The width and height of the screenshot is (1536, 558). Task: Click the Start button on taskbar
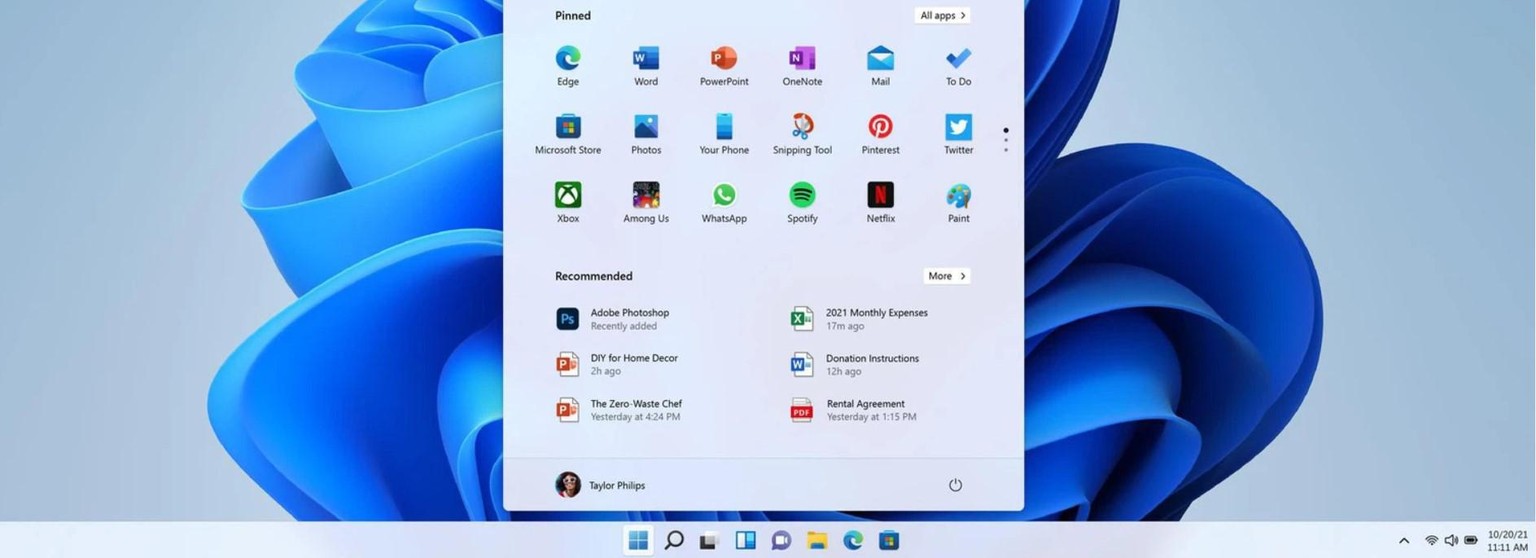[637, 541]
